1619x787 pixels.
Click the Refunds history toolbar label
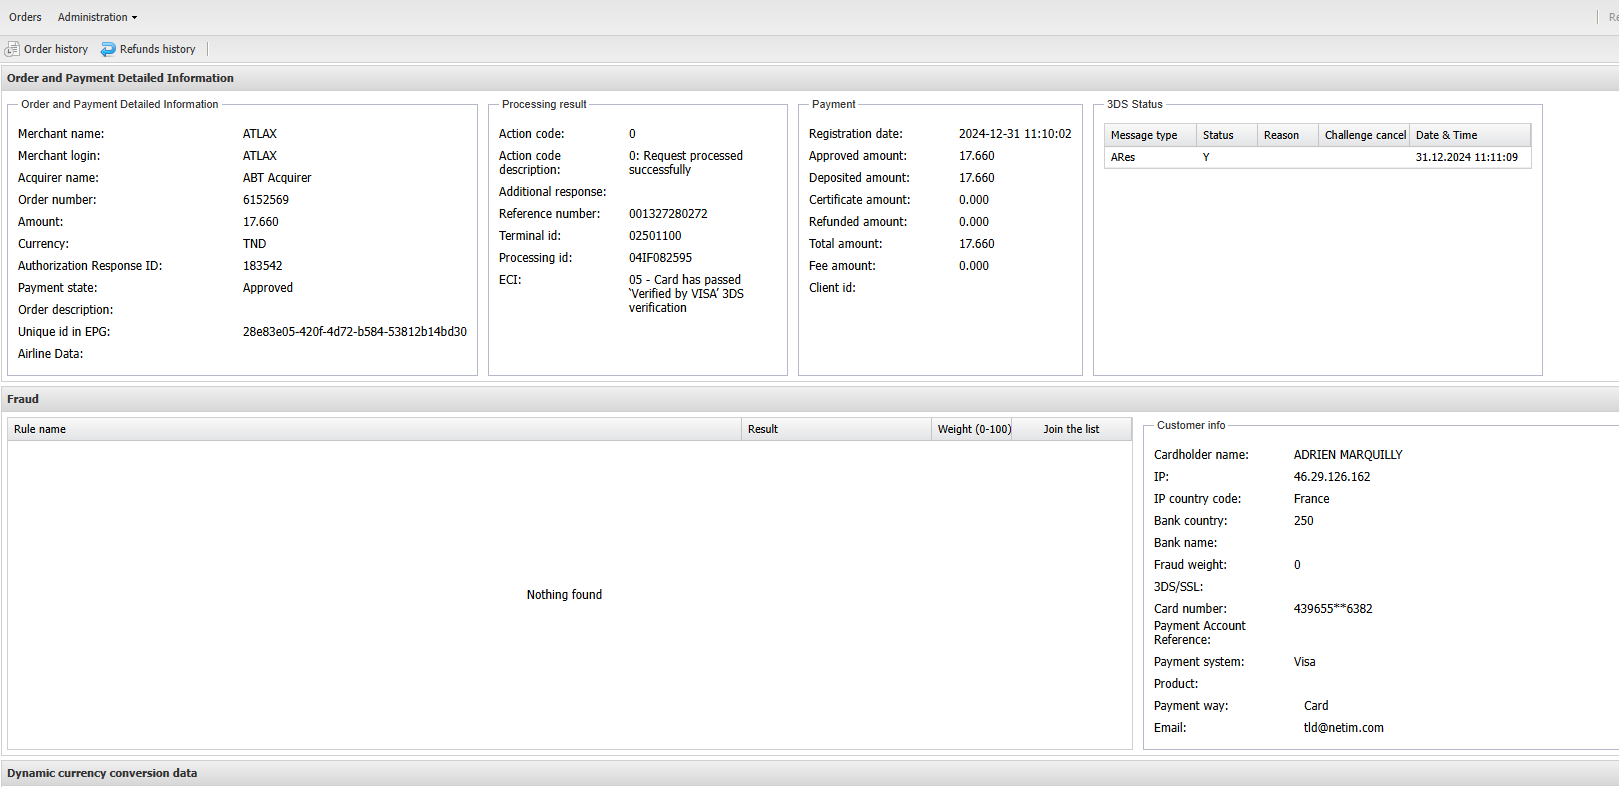point(157,49)
